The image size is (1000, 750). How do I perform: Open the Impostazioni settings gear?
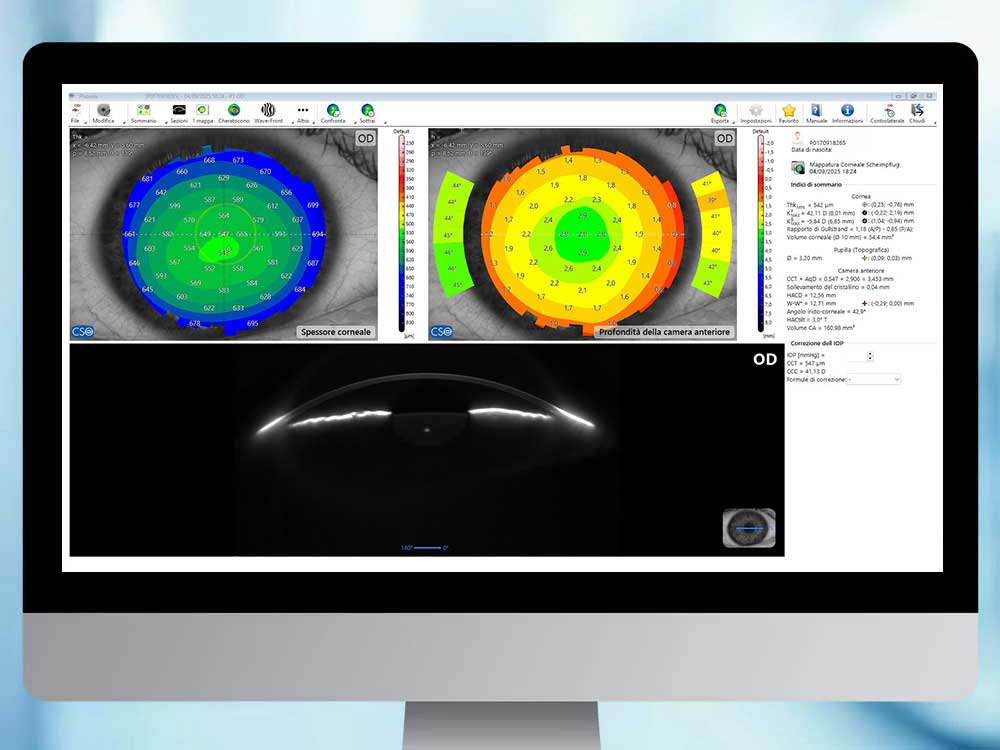pos(756,112)
